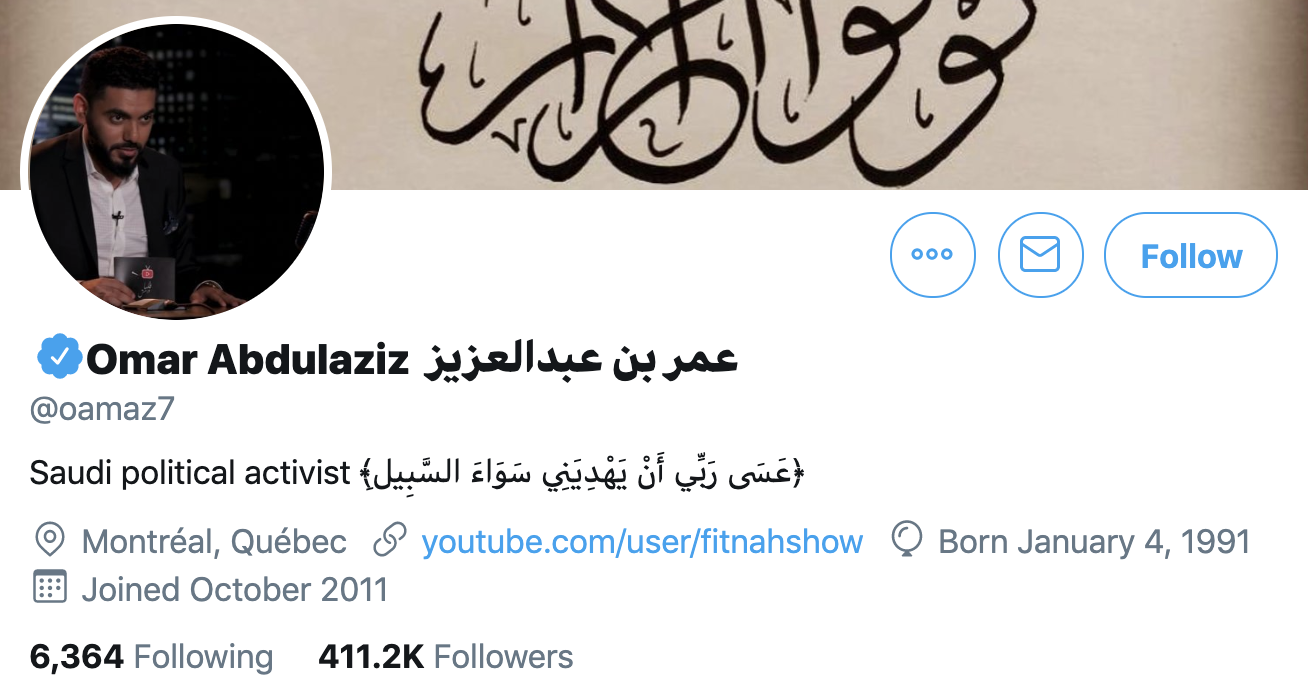Click the Saudi political activist bio
1308x692 pixels.
pos(190,473)
